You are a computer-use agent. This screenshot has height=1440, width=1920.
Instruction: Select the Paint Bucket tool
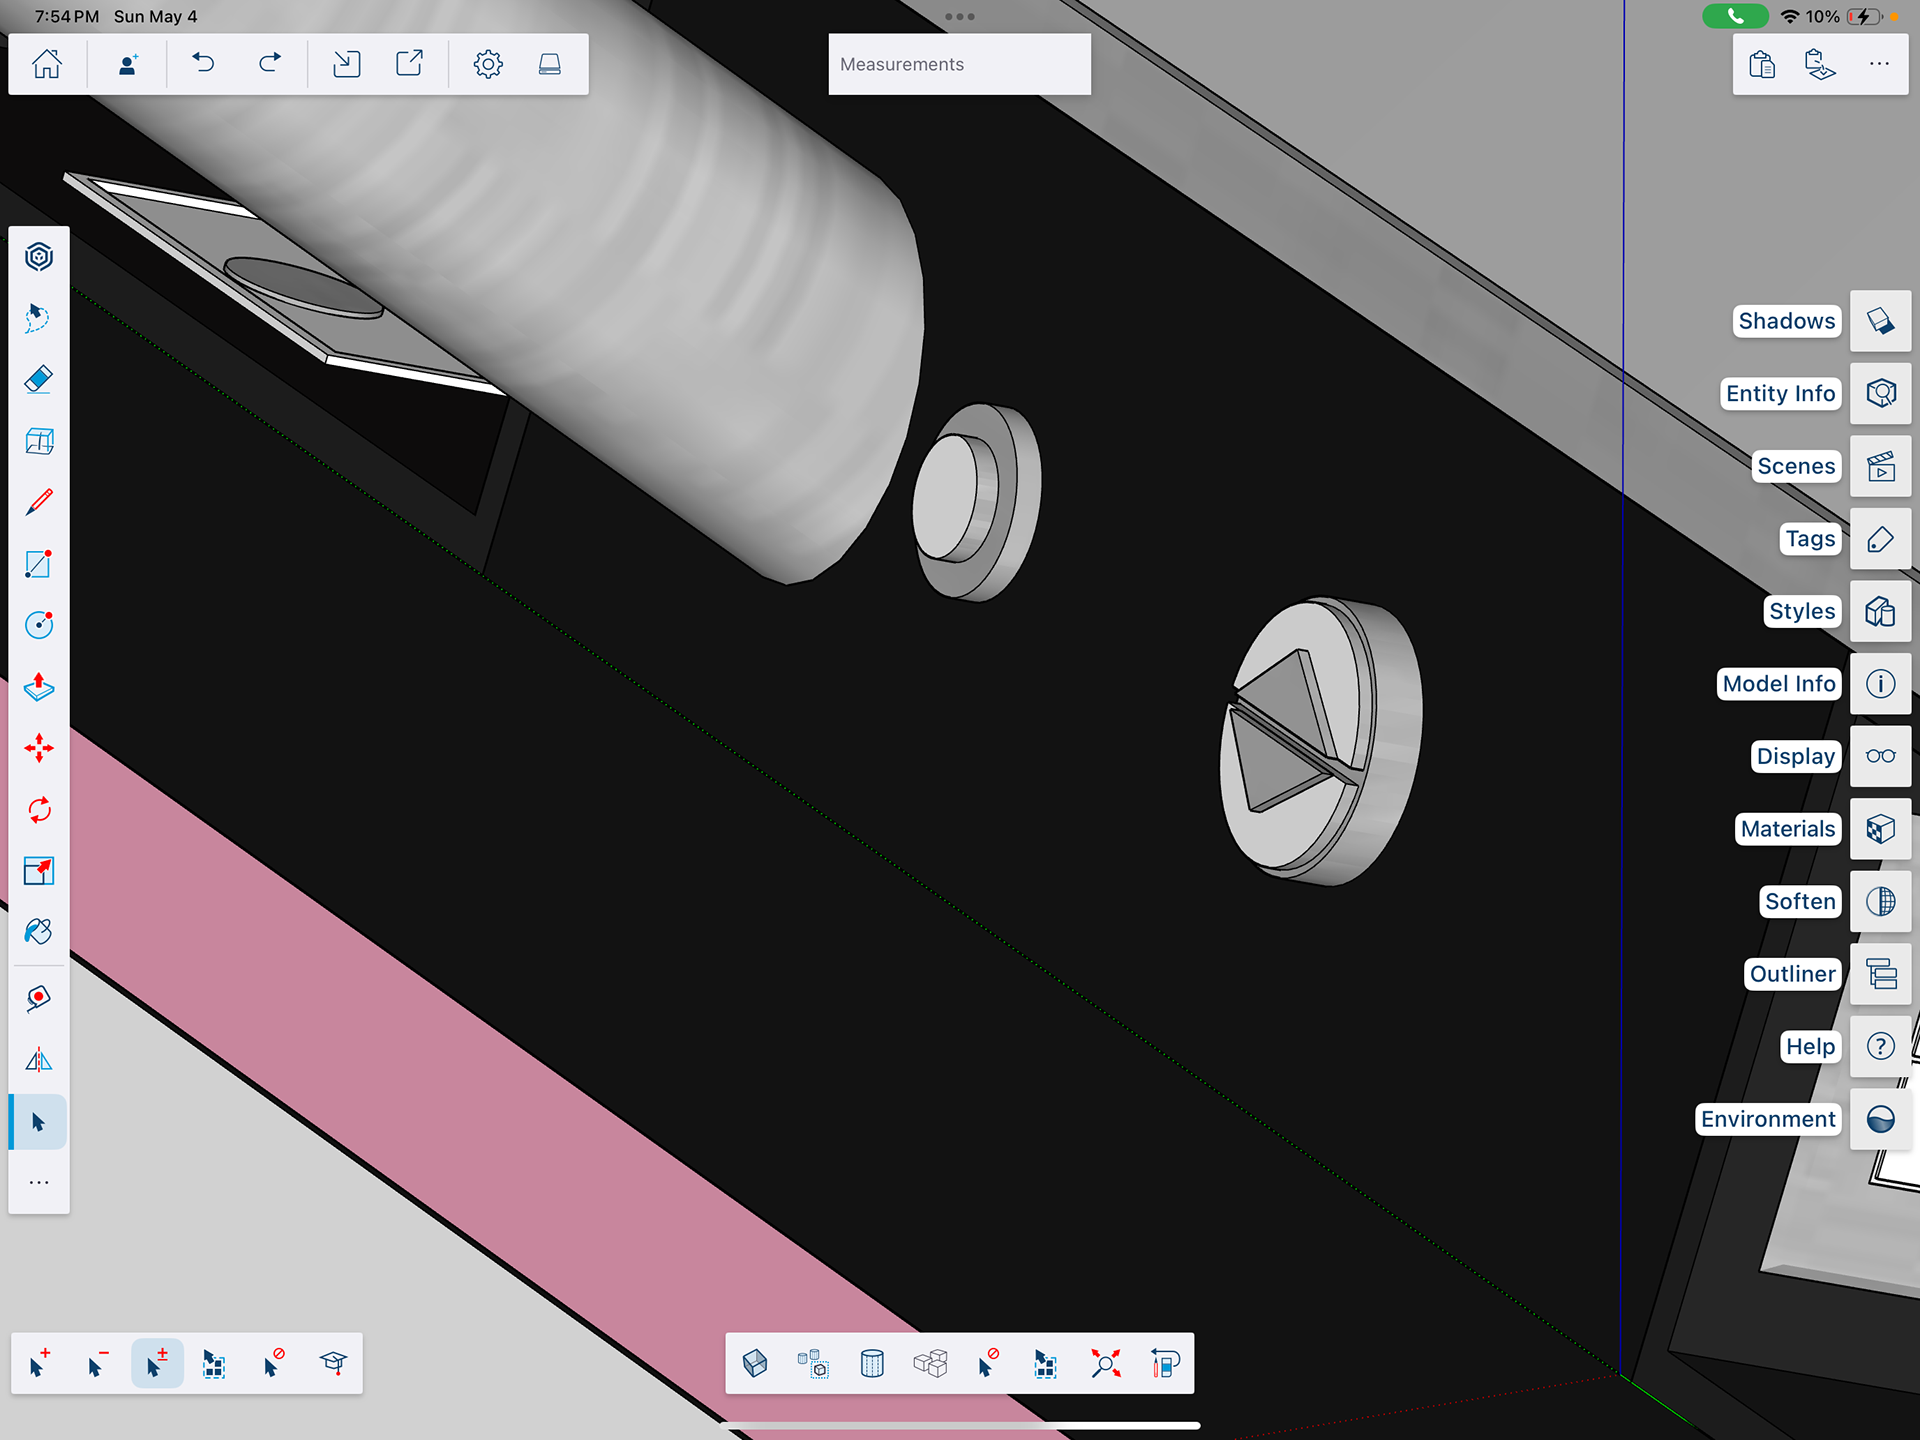coord(38,932)
